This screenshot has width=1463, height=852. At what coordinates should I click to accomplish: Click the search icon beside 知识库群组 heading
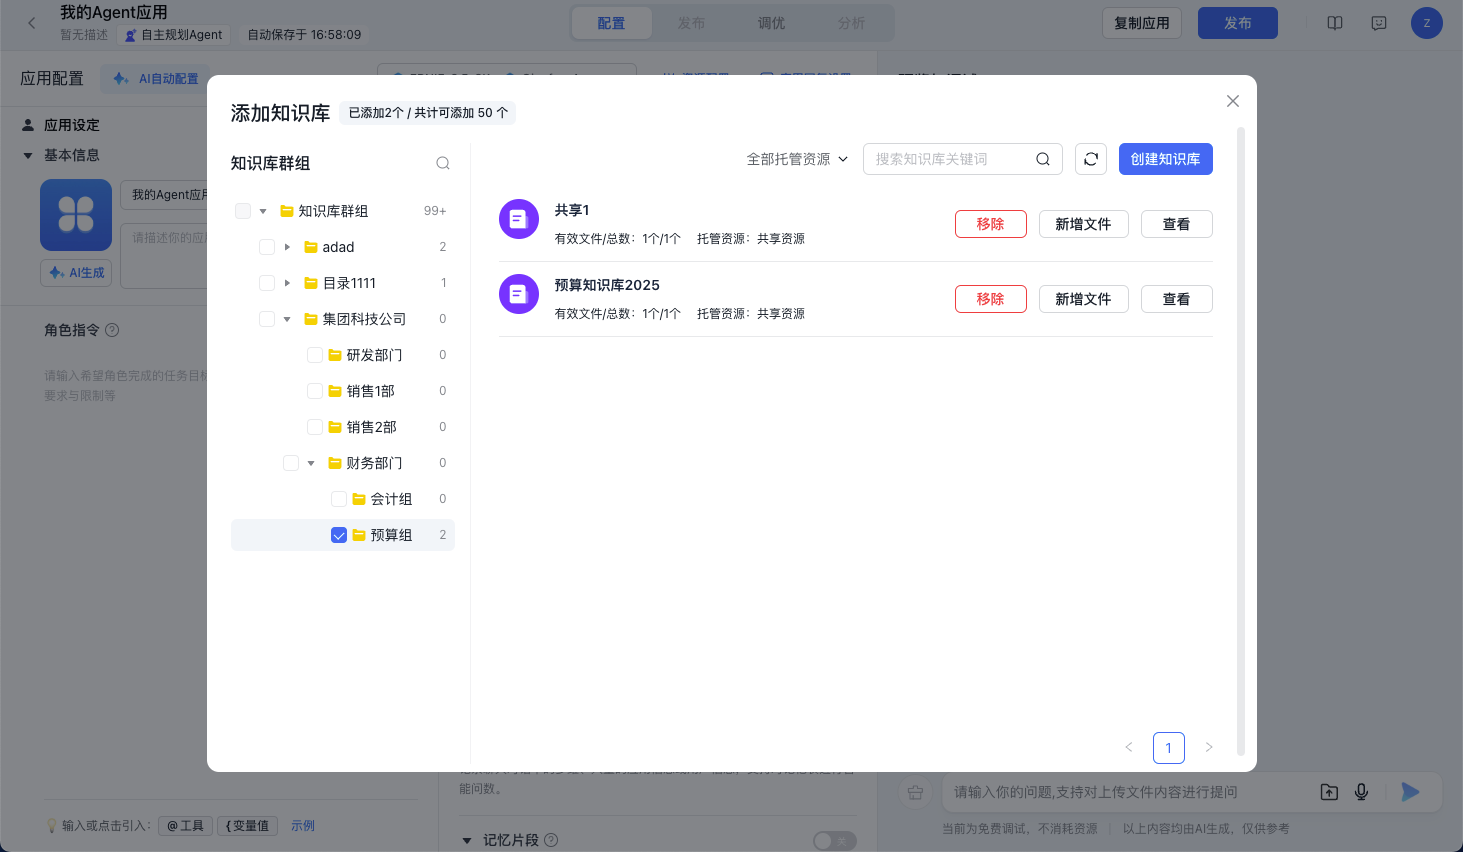(443, 163)
